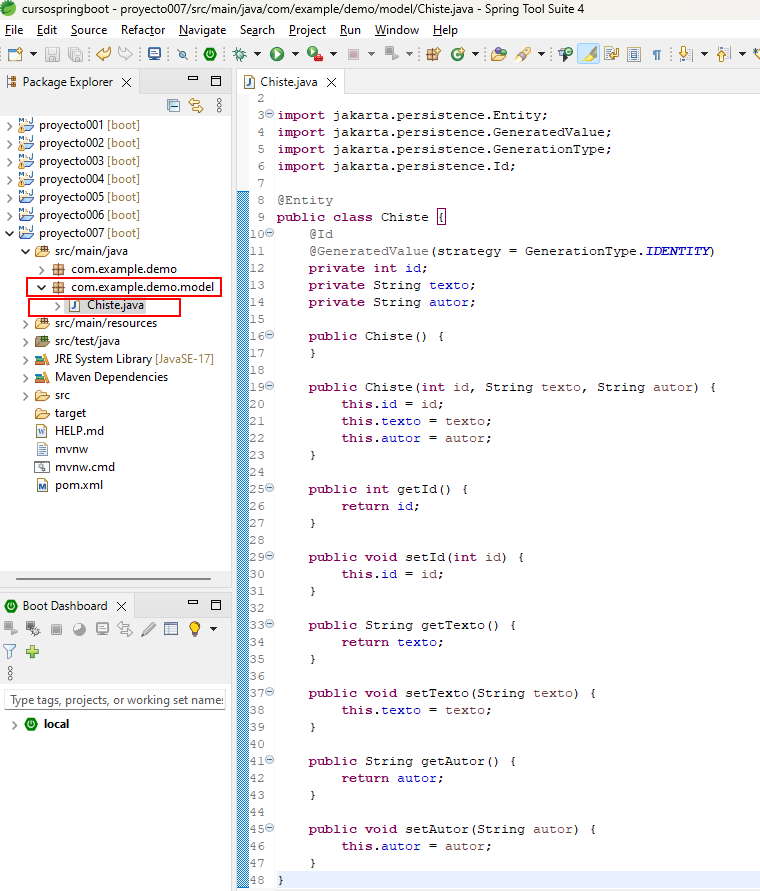This screenshot has height=891, width=760.
Task: Click the New Java Package icon
Action: (434, 54)
